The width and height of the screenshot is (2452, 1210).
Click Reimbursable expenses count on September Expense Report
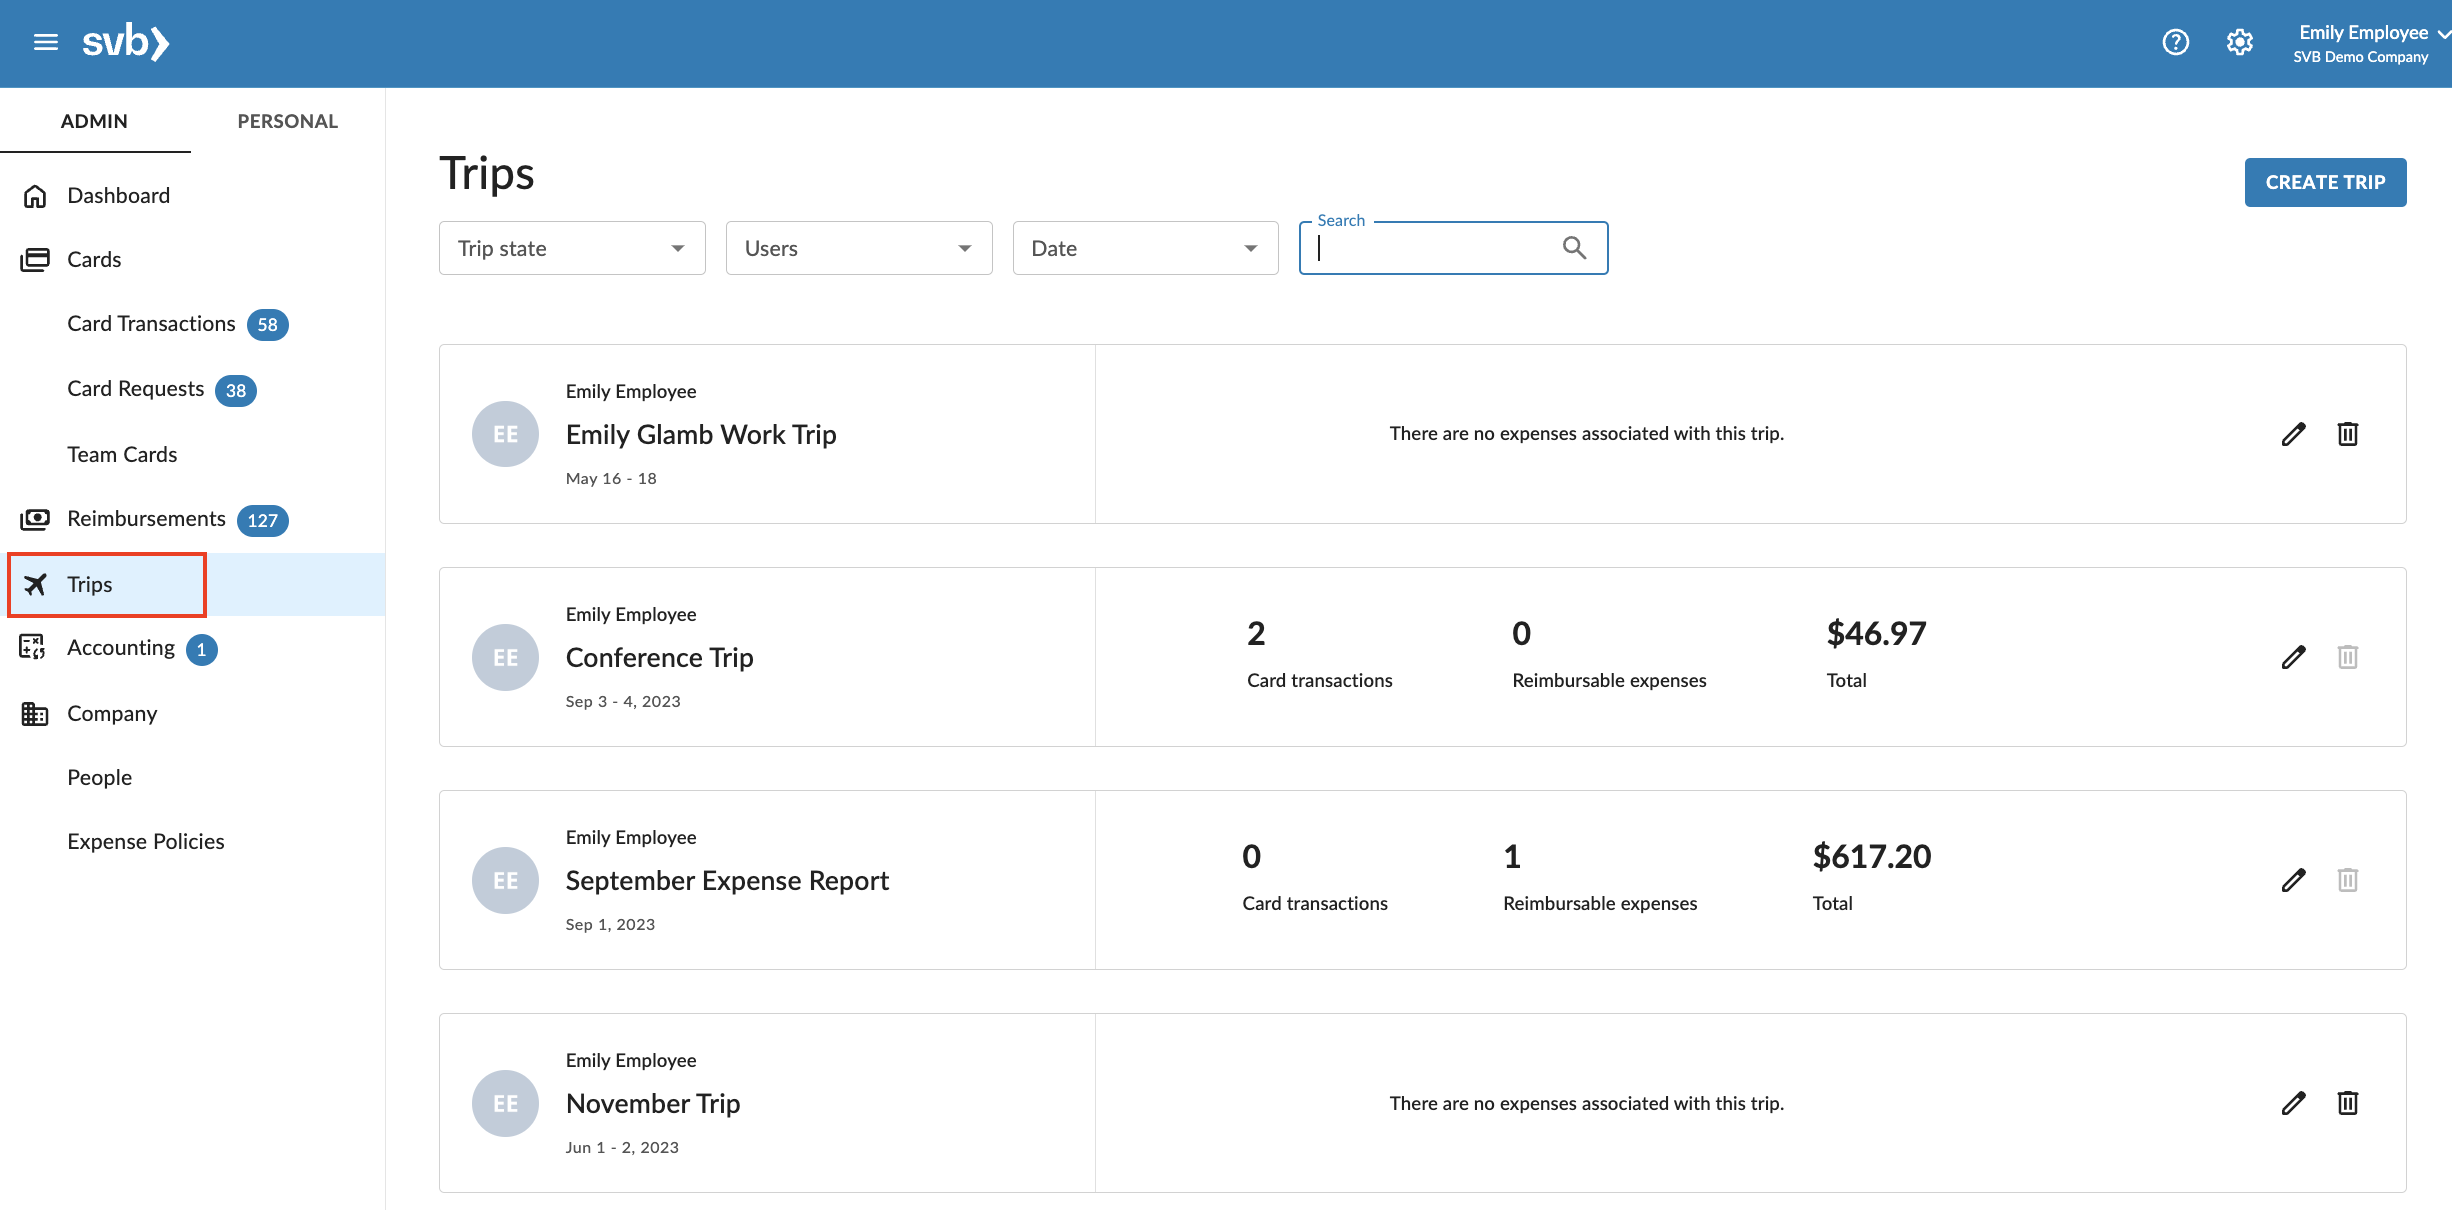point(1512,857)
